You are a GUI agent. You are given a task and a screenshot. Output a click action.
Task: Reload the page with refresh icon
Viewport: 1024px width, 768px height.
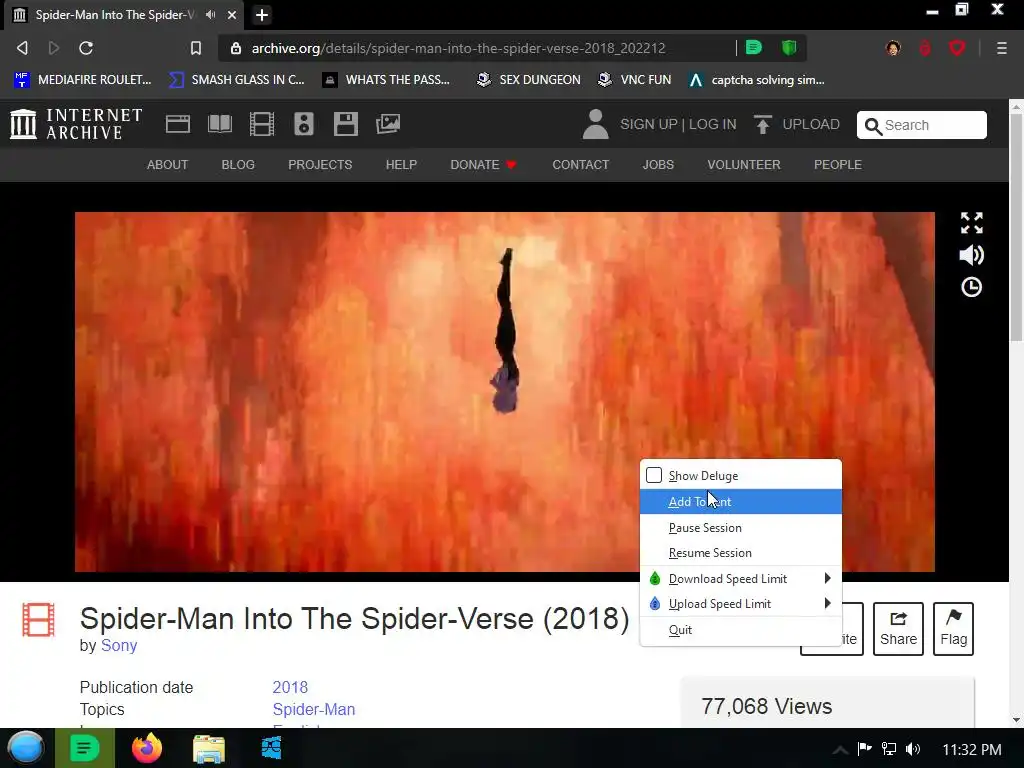(86, 48)
